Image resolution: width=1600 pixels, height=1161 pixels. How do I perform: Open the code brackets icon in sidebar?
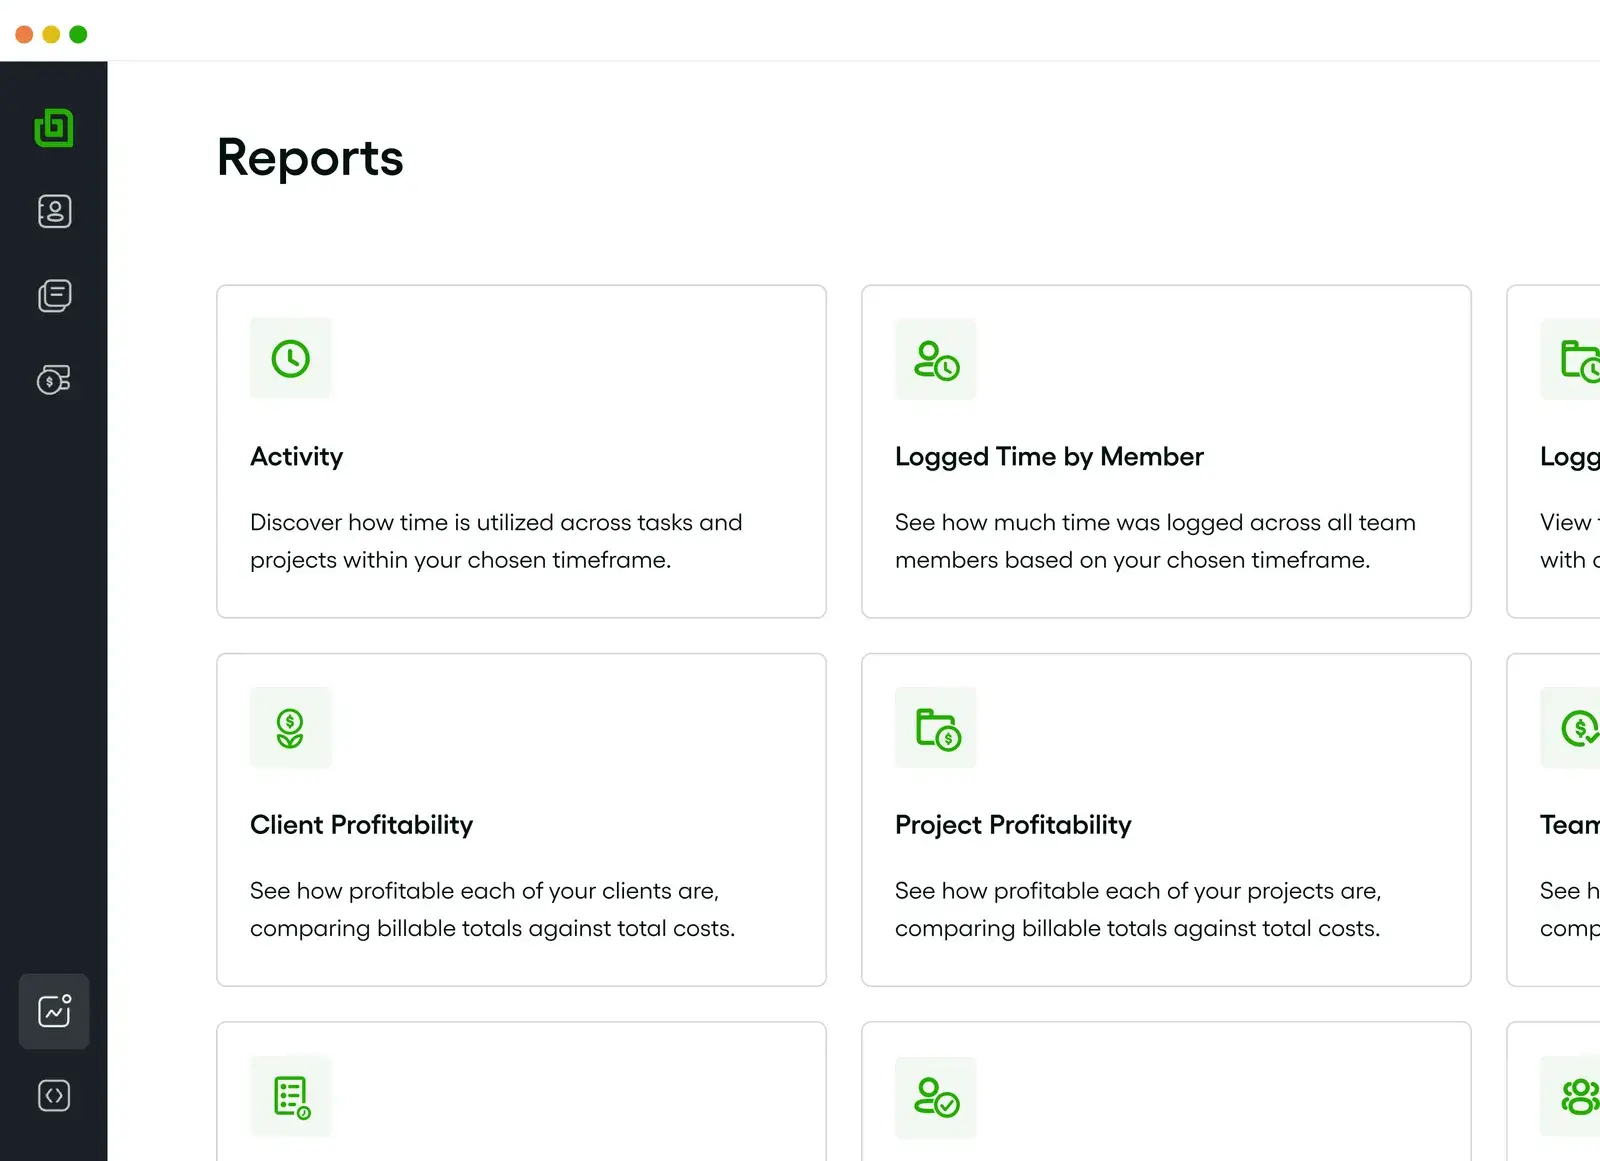54,1095
